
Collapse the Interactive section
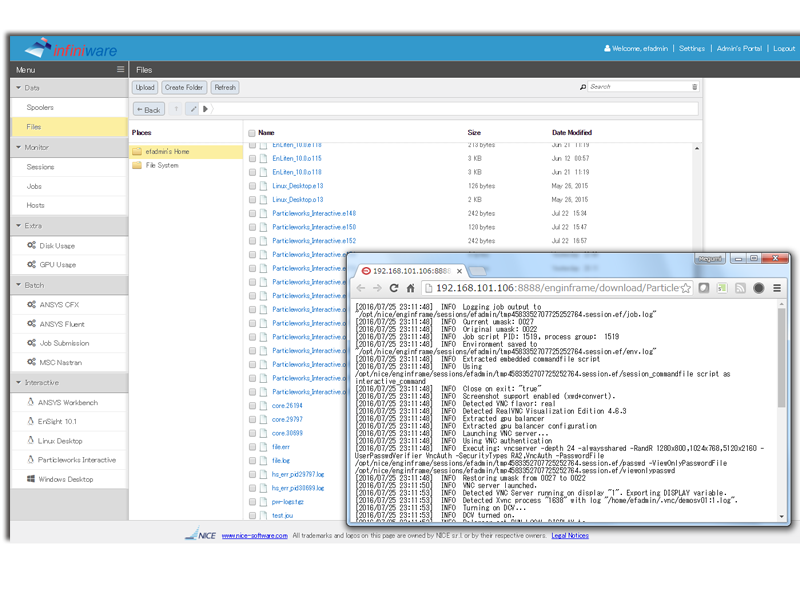point(18,383)
